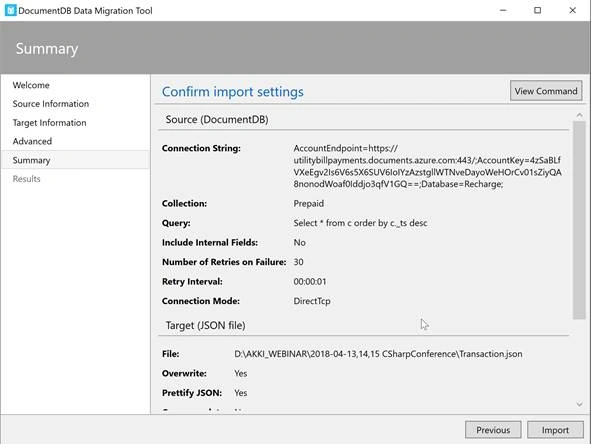Click the connection string value text
Screen dimensions: 591x444
point(427,166)
